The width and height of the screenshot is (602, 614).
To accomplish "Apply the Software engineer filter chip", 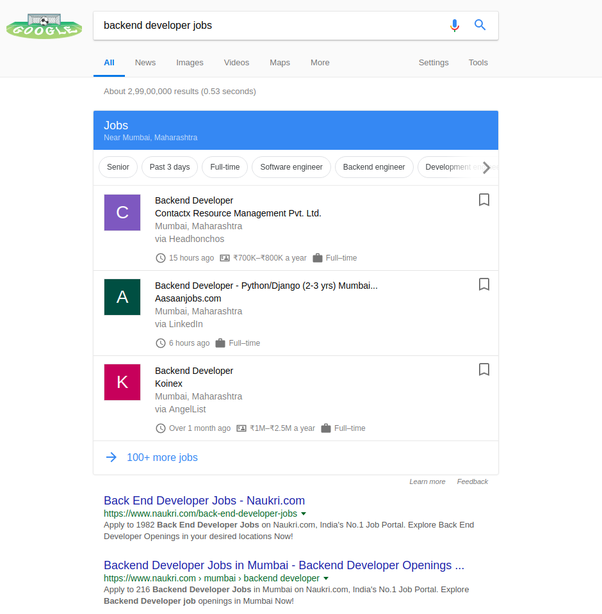I will (291, 167).
